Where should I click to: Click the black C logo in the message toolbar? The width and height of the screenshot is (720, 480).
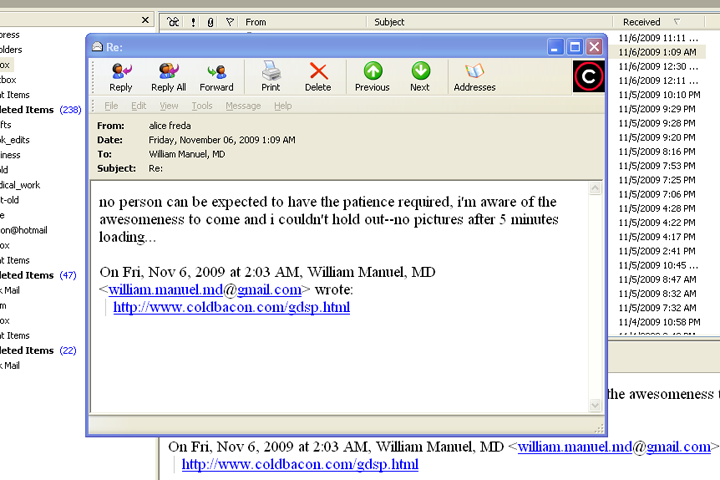589,76
